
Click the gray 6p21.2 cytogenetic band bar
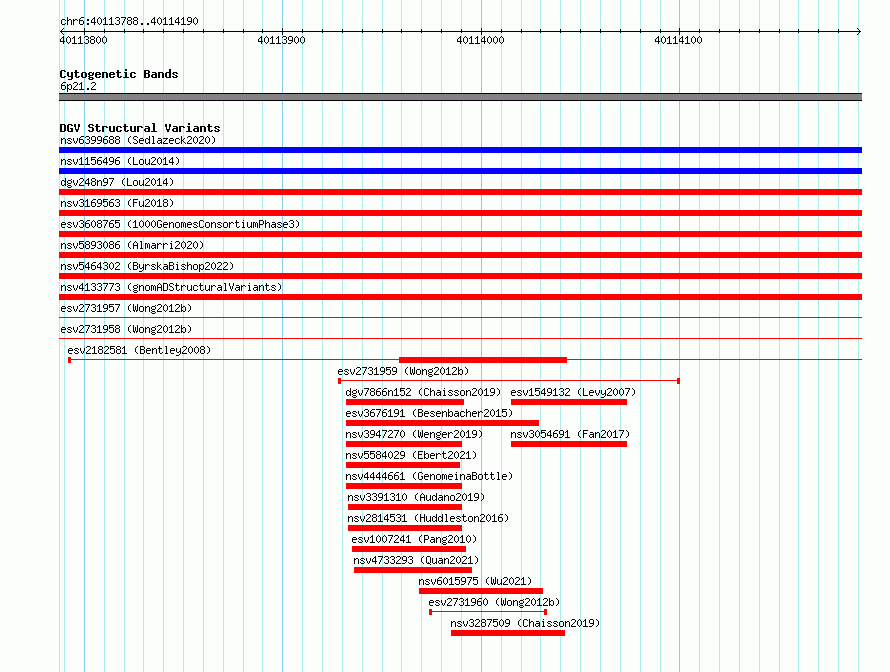click(460, 97)
